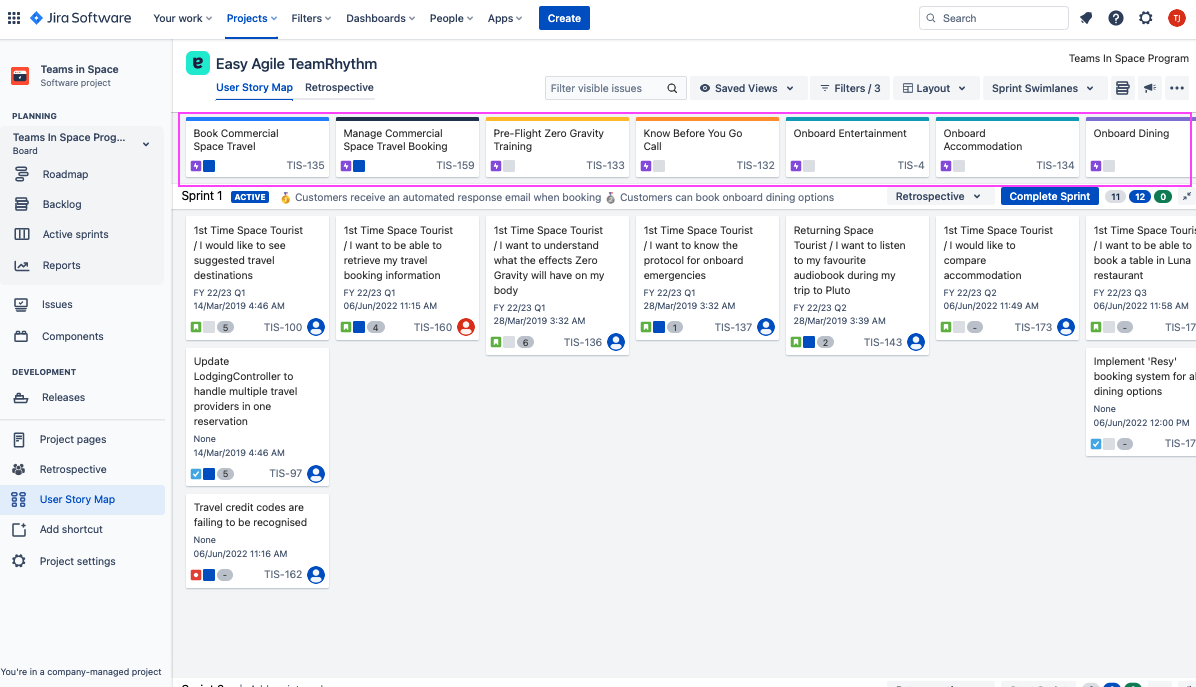Open the Sprint Swimlanes dropdown
Viewport: 1196px width, 687px height.
1041,88
